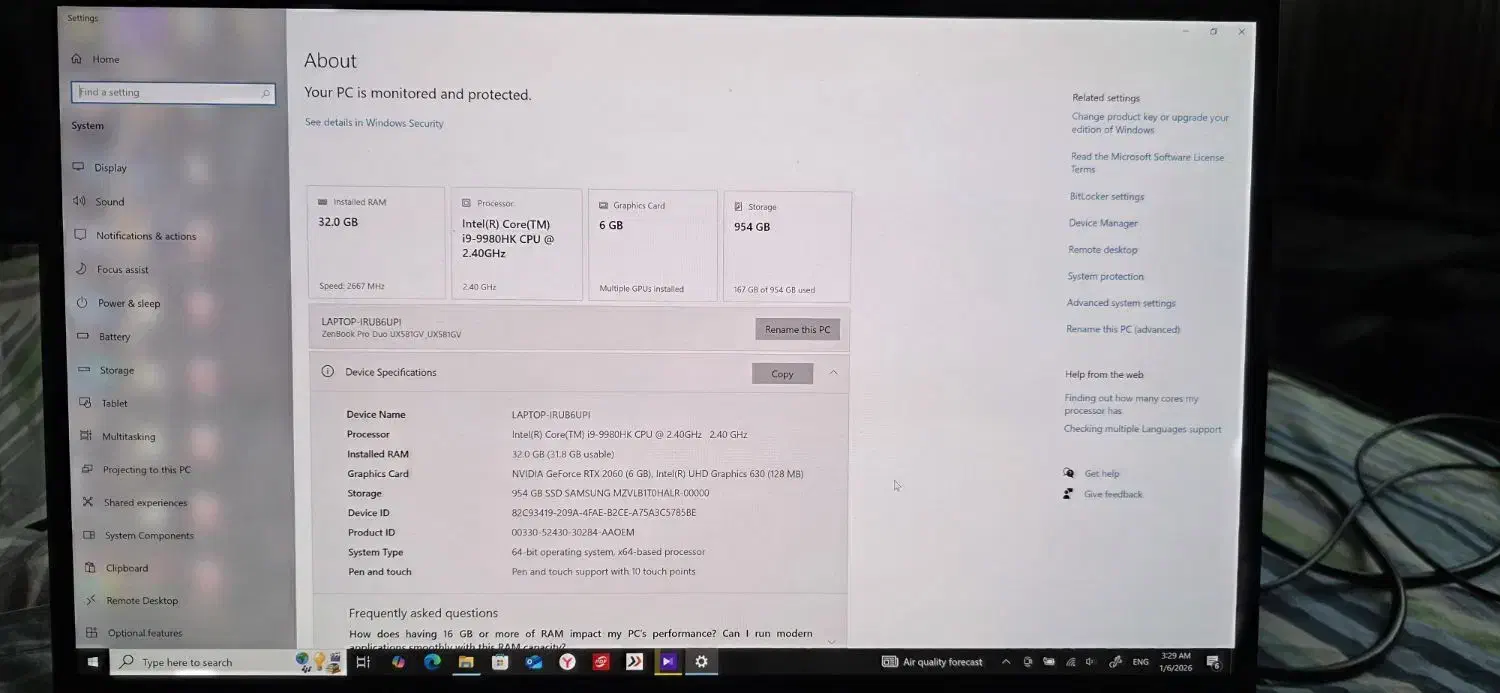Select Multitasking in the sidebar menu
This screenshot has width=1500, height=693.
128,437
